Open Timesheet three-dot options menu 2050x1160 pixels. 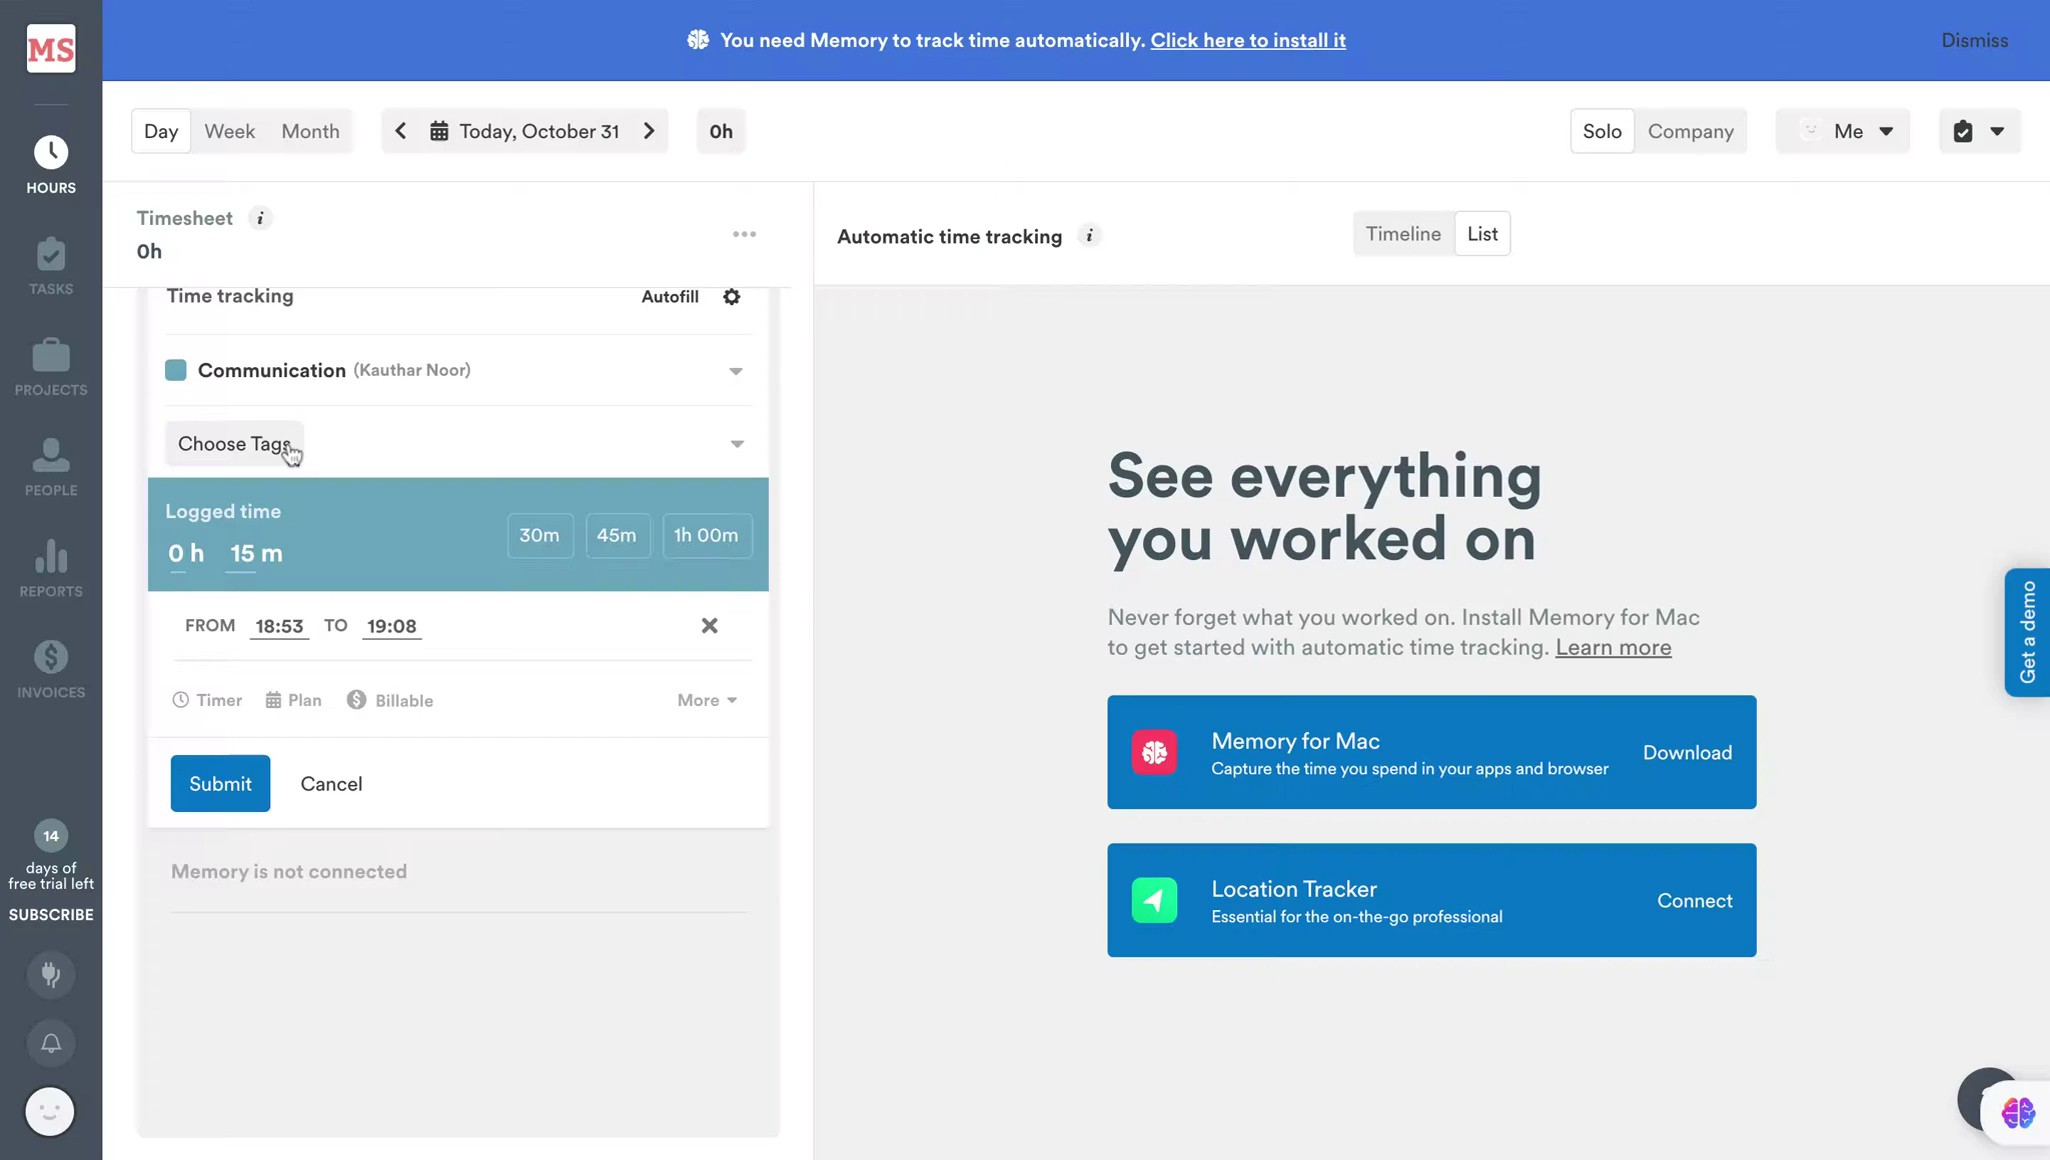click(744, 234)
